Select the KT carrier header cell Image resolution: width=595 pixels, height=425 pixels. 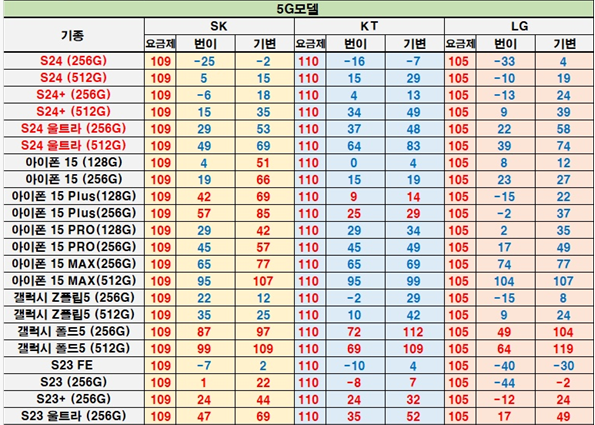[369, 26]
